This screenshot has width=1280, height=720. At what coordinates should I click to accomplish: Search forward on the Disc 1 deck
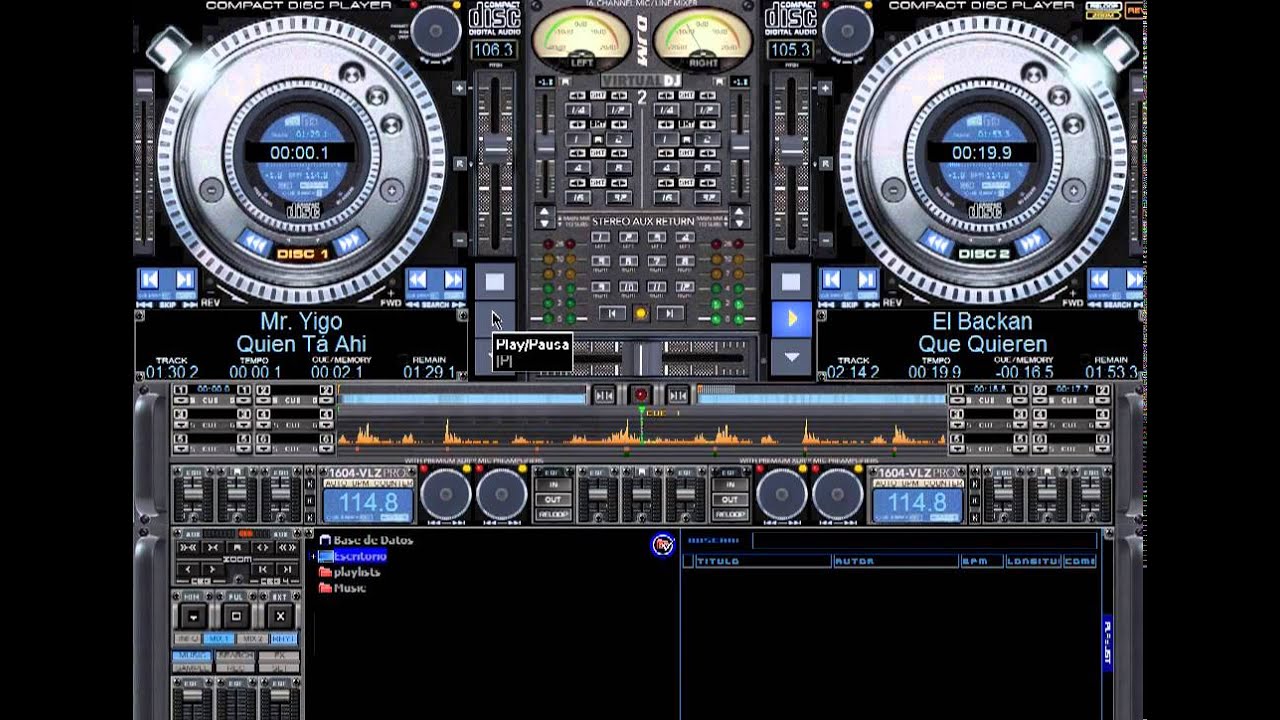[x=452, y=280]
